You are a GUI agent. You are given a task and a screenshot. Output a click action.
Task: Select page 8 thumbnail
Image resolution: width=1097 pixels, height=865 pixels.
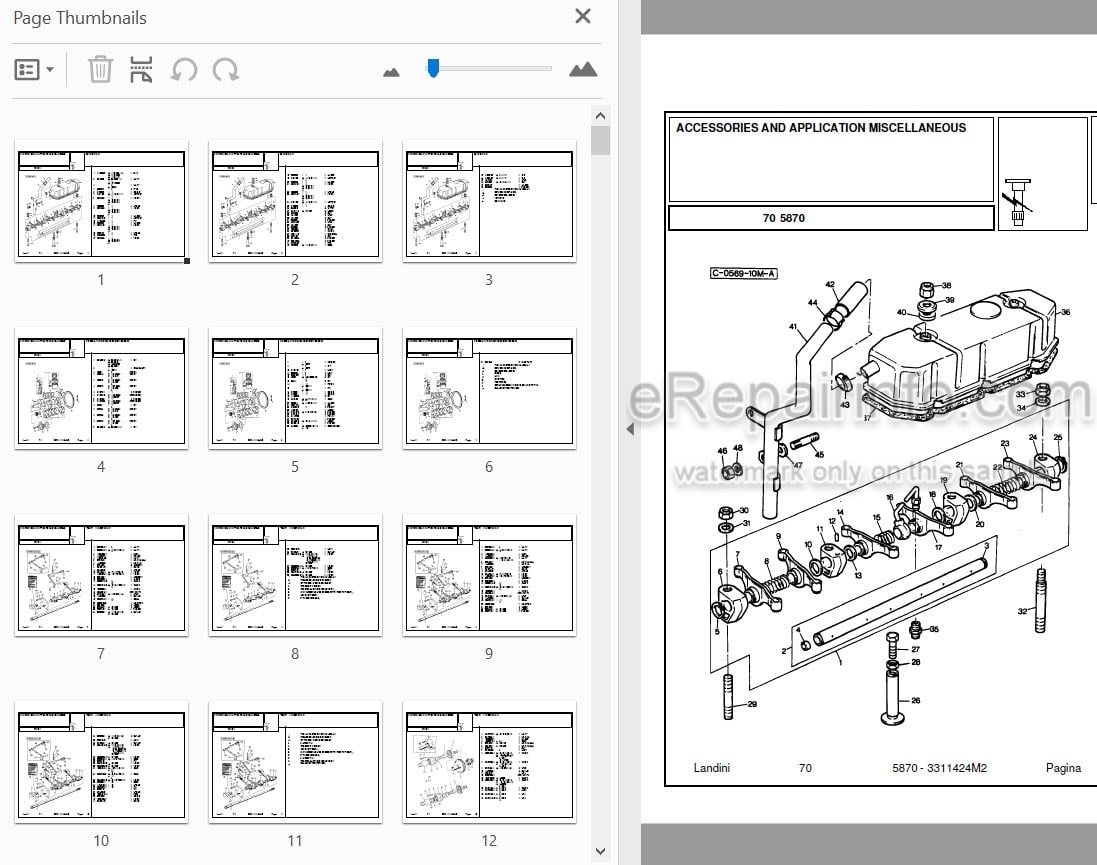295,575
